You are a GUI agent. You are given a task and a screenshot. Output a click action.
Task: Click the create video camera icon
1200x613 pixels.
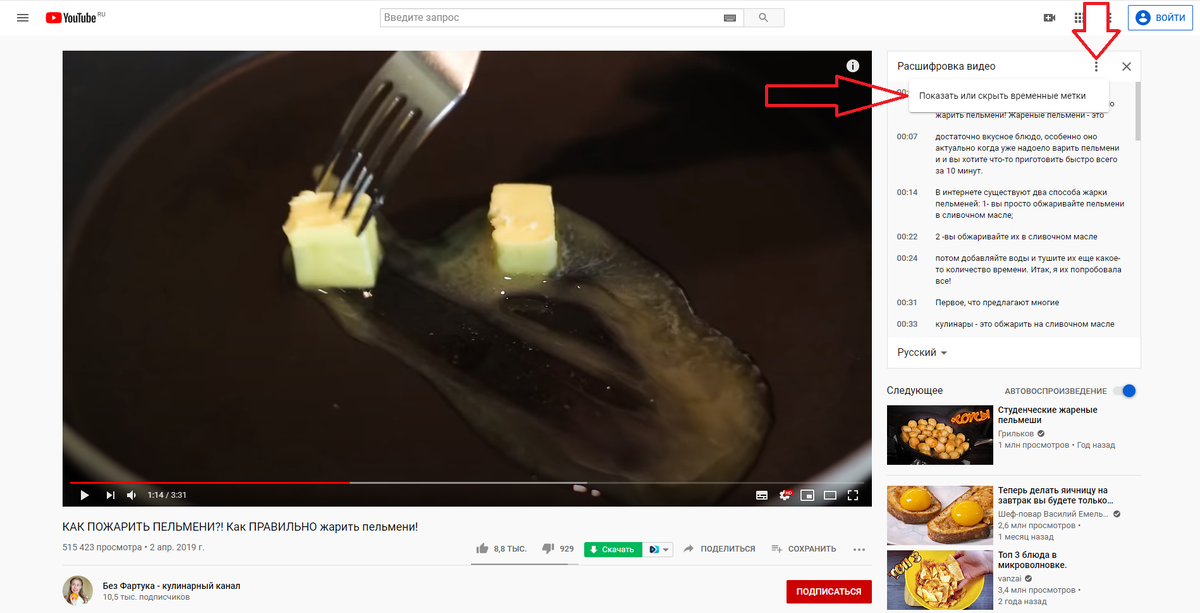[x=1050, y=18]
